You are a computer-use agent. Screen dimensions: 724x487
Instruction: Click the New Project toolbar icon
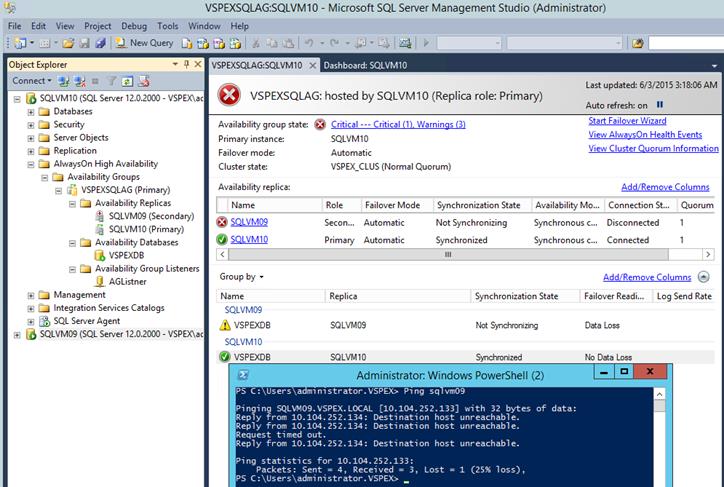click(x=20, y=43)
